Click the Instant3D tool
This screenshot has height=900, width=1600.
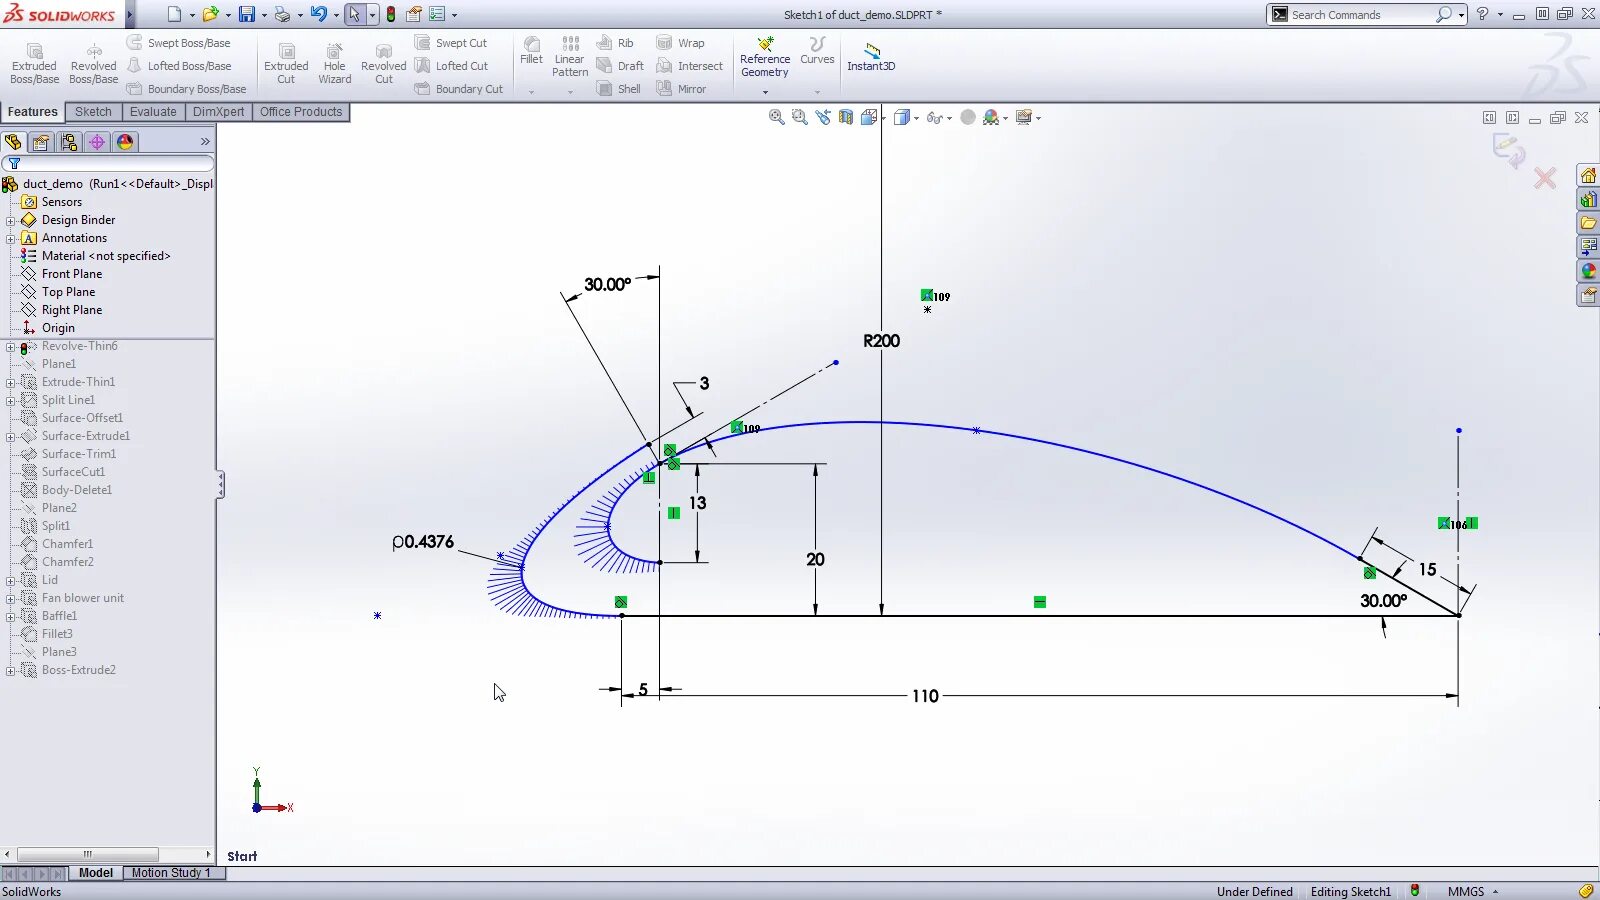(x=871, y=57)
